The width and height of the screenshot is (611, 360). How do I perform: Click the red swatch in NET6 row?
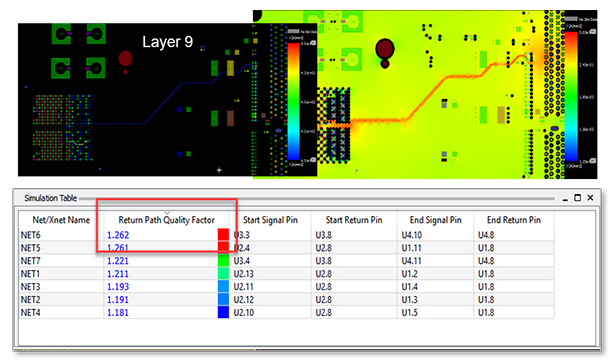pos(223,235)
